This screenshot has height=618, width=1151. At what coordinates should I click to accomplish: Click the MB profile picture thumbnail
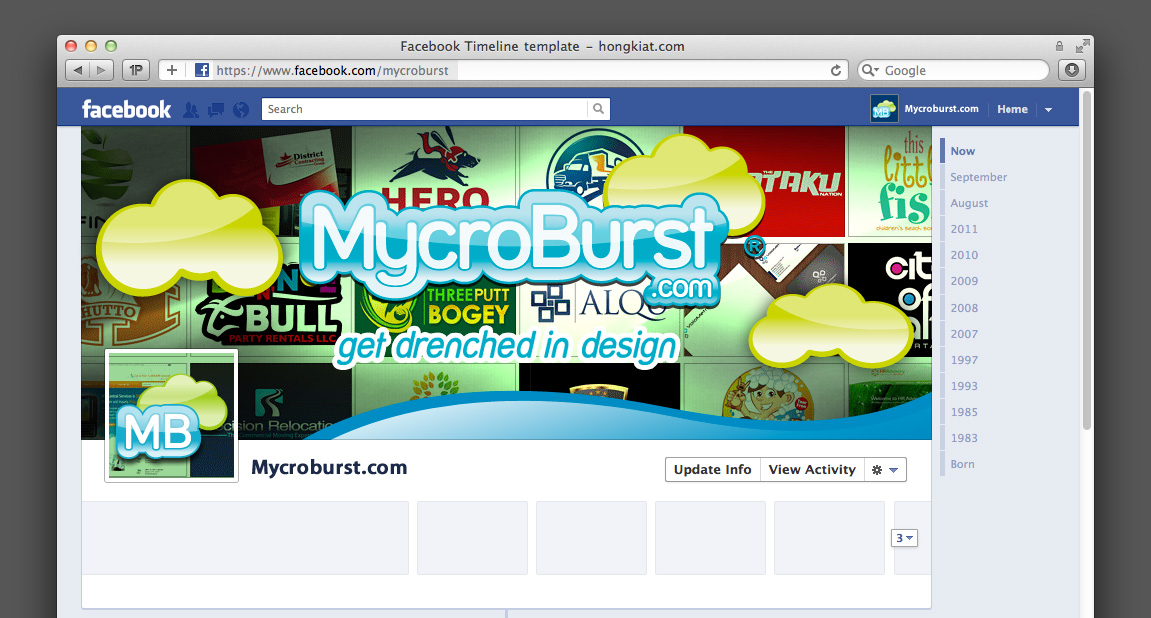pos(172,415)
